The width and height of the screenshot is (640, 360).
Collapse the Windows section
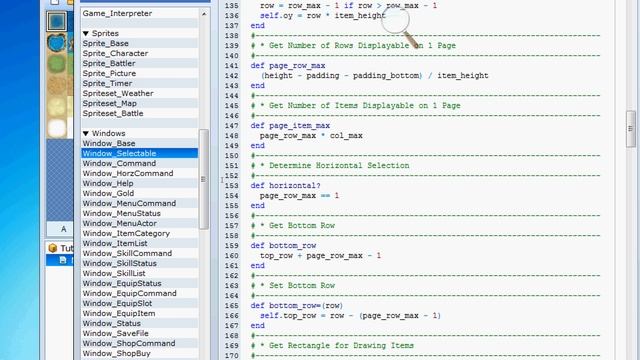[86, 133]
